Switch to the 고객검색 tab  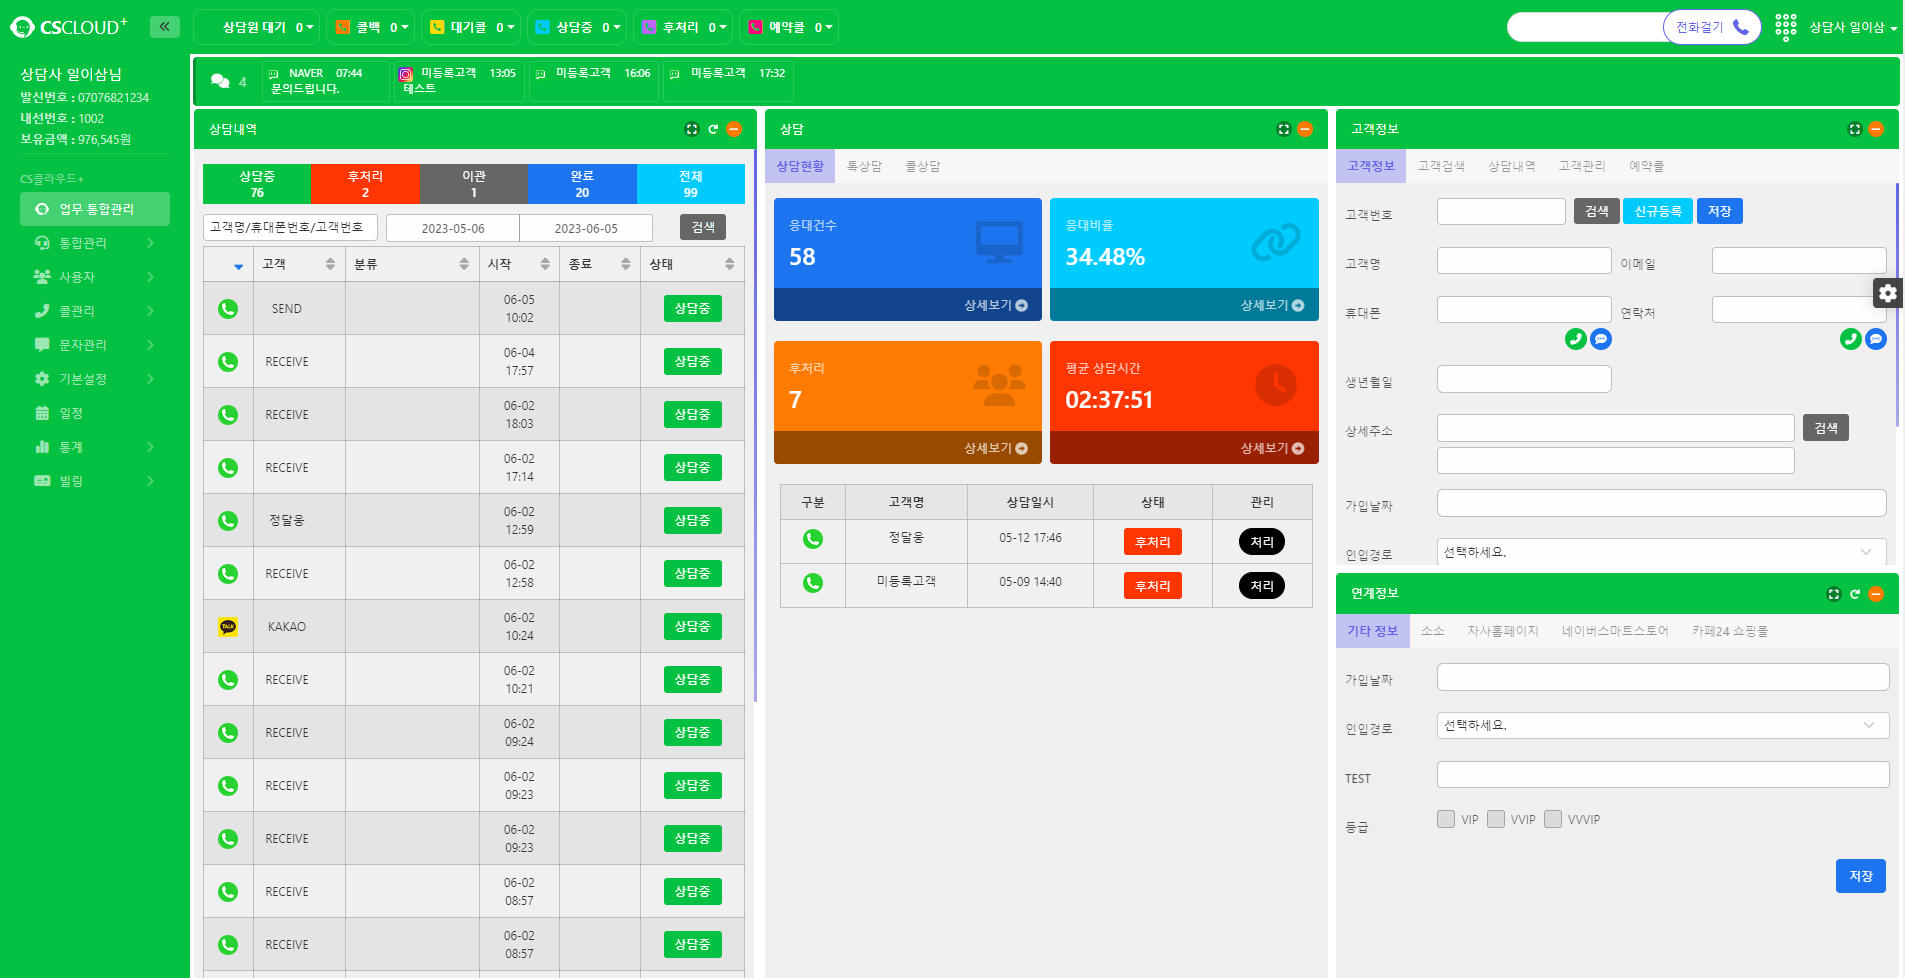click(x=1440, y=166)
